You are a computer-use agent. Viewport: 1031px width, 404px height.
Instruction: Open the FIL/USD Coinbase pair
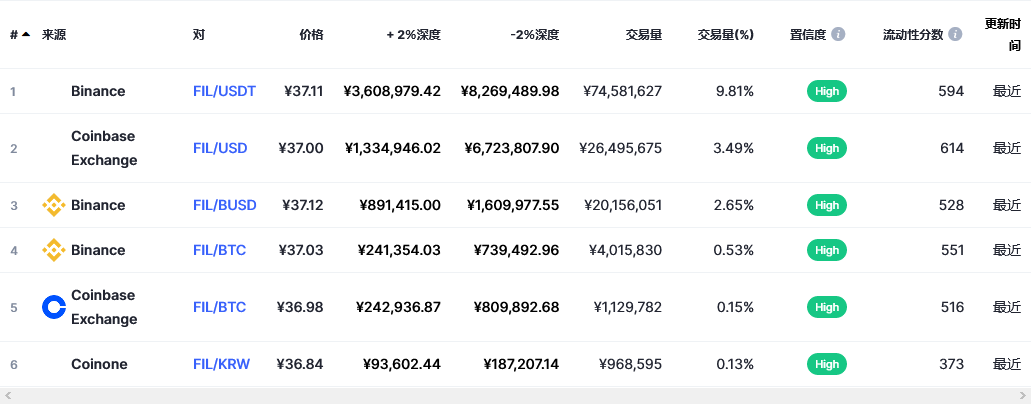point(220,148)
